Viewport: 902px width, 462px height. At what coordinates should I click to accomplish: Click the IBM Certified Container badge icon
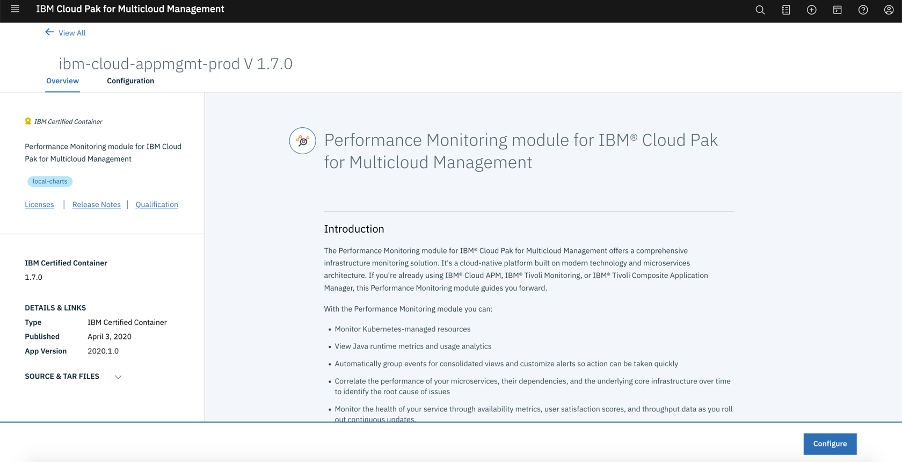pos(28,121)
